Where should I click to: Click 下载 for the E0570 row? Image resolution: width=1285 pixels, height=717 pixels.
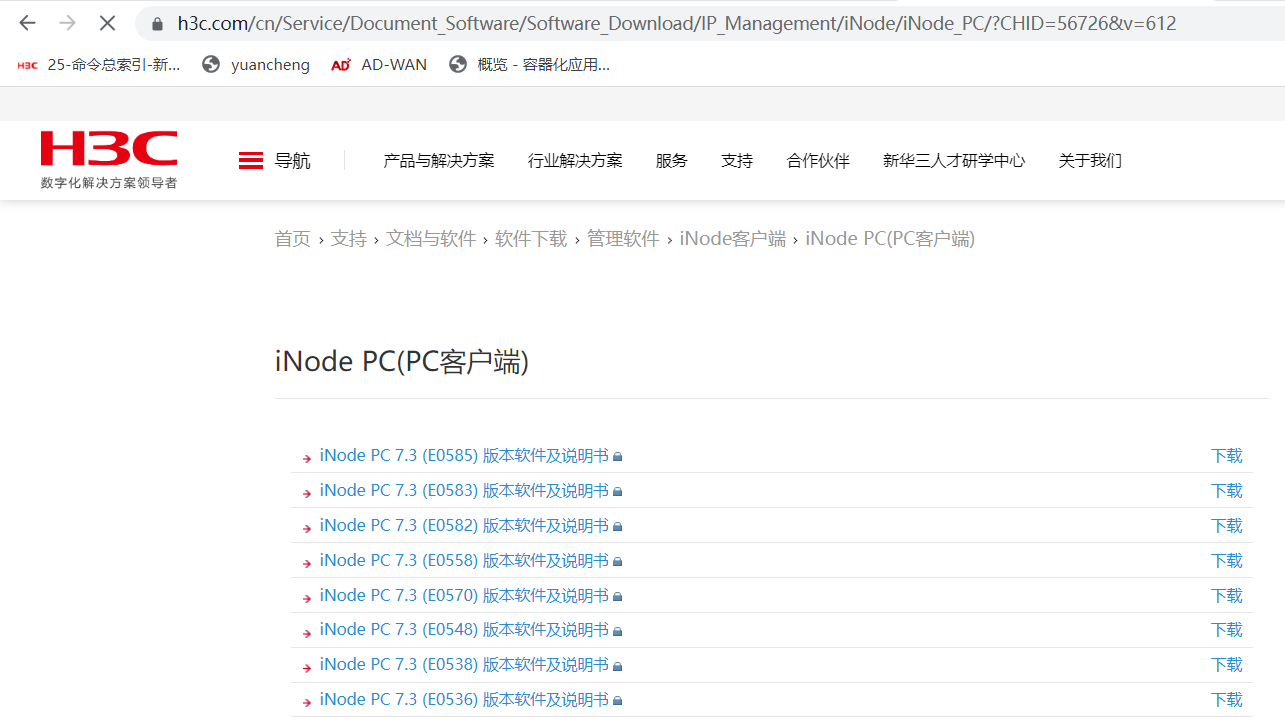[x=1226, y=596]
